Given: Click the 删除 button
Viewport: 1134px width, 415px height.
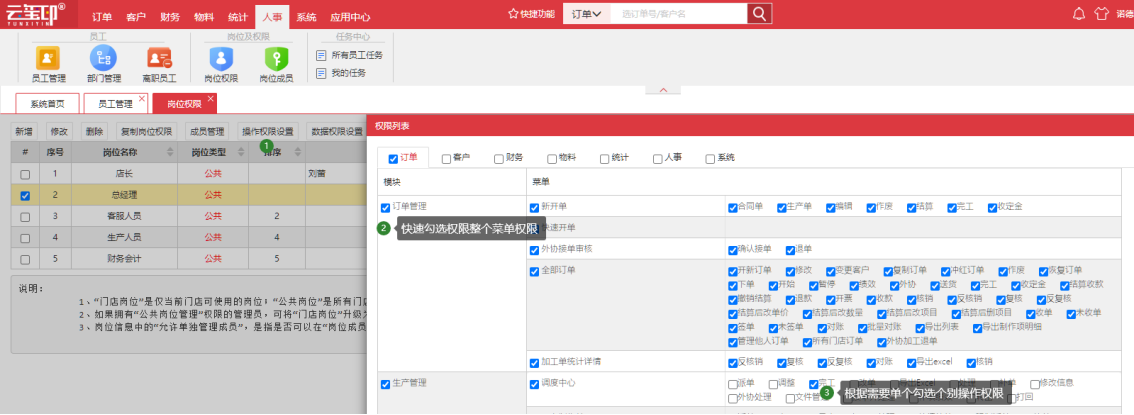Looking at the screenshot, I should [x=94, y=132].
